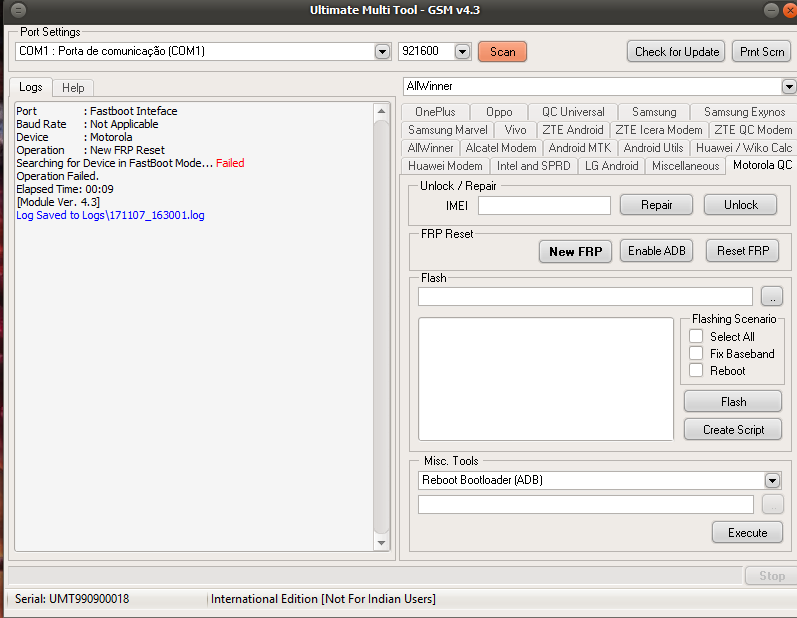Click the log scrollbar up arrow

click(381, 111)
